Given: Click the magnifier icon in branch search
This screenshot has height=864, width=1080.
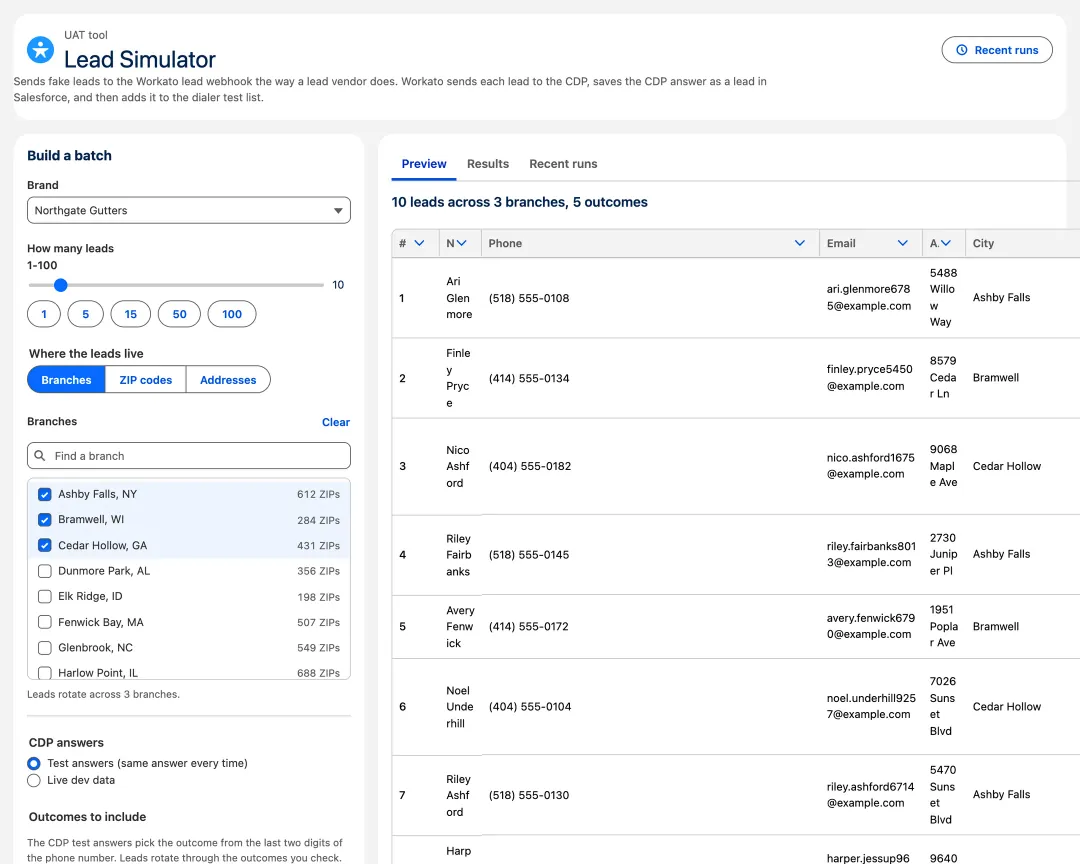Looking at the screenshot, I should tap(40, 455).
